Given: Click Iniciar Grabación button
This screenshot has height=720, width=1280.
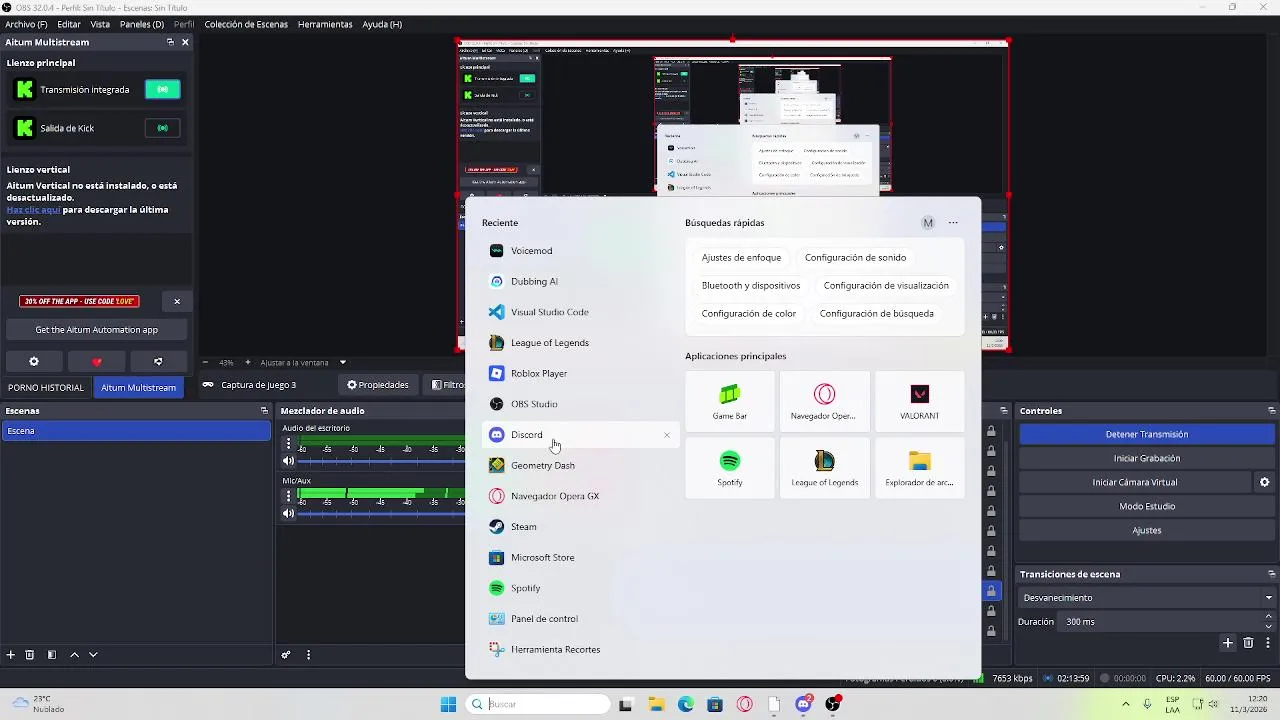Looking at the screenshot, I should pos(1147,458).
